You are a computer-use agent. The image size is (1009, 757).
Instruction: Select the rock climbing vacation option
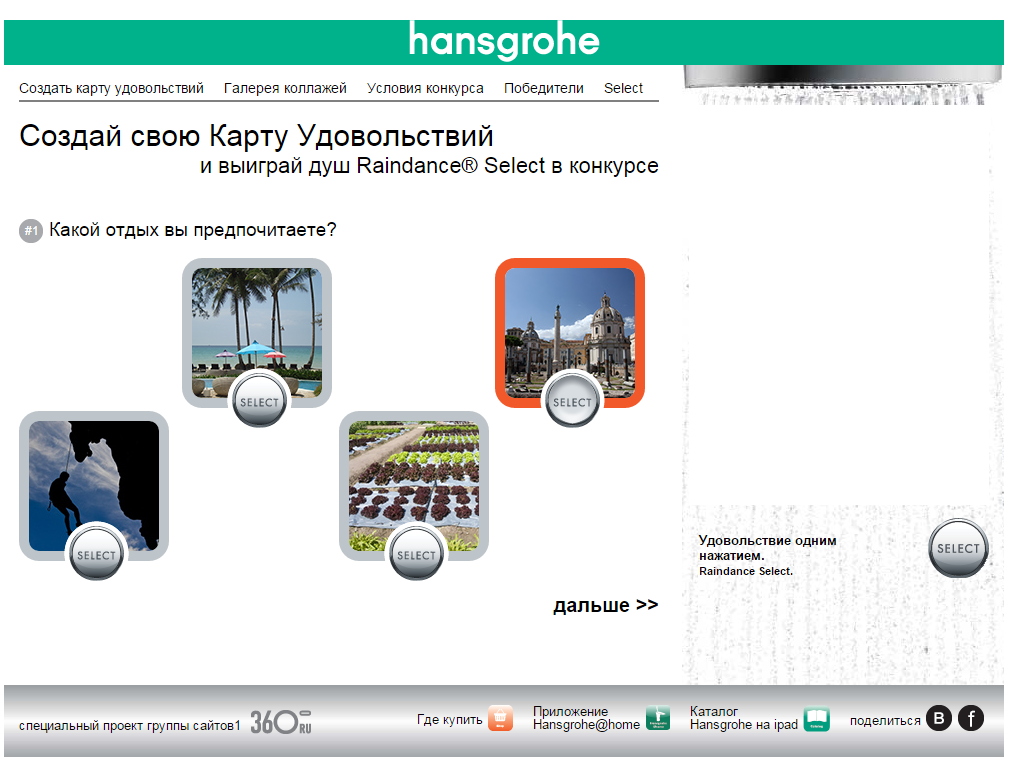94,553
